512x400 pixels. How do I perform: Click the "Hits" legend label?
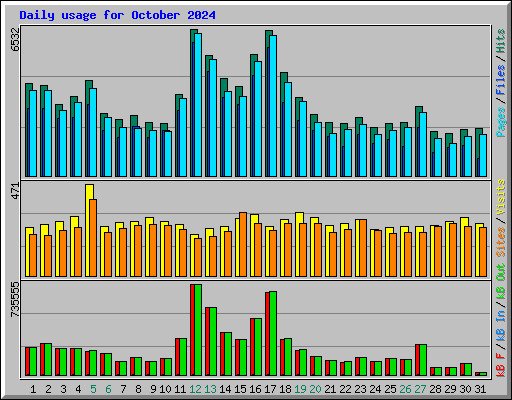(x=501, y=41)
